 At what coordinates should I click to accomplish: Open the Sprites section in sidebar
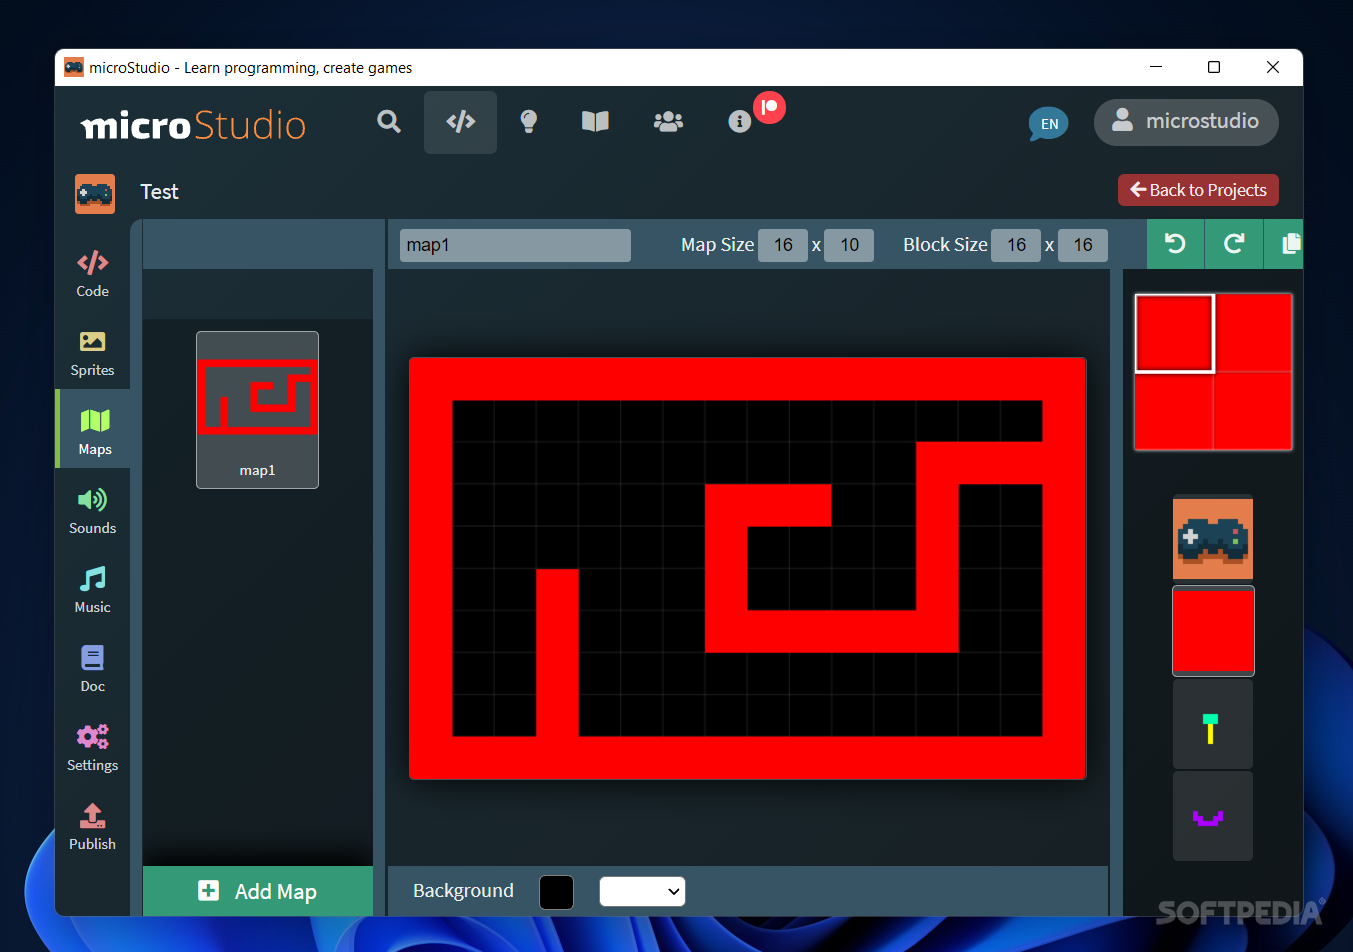[x=93, y=353]
